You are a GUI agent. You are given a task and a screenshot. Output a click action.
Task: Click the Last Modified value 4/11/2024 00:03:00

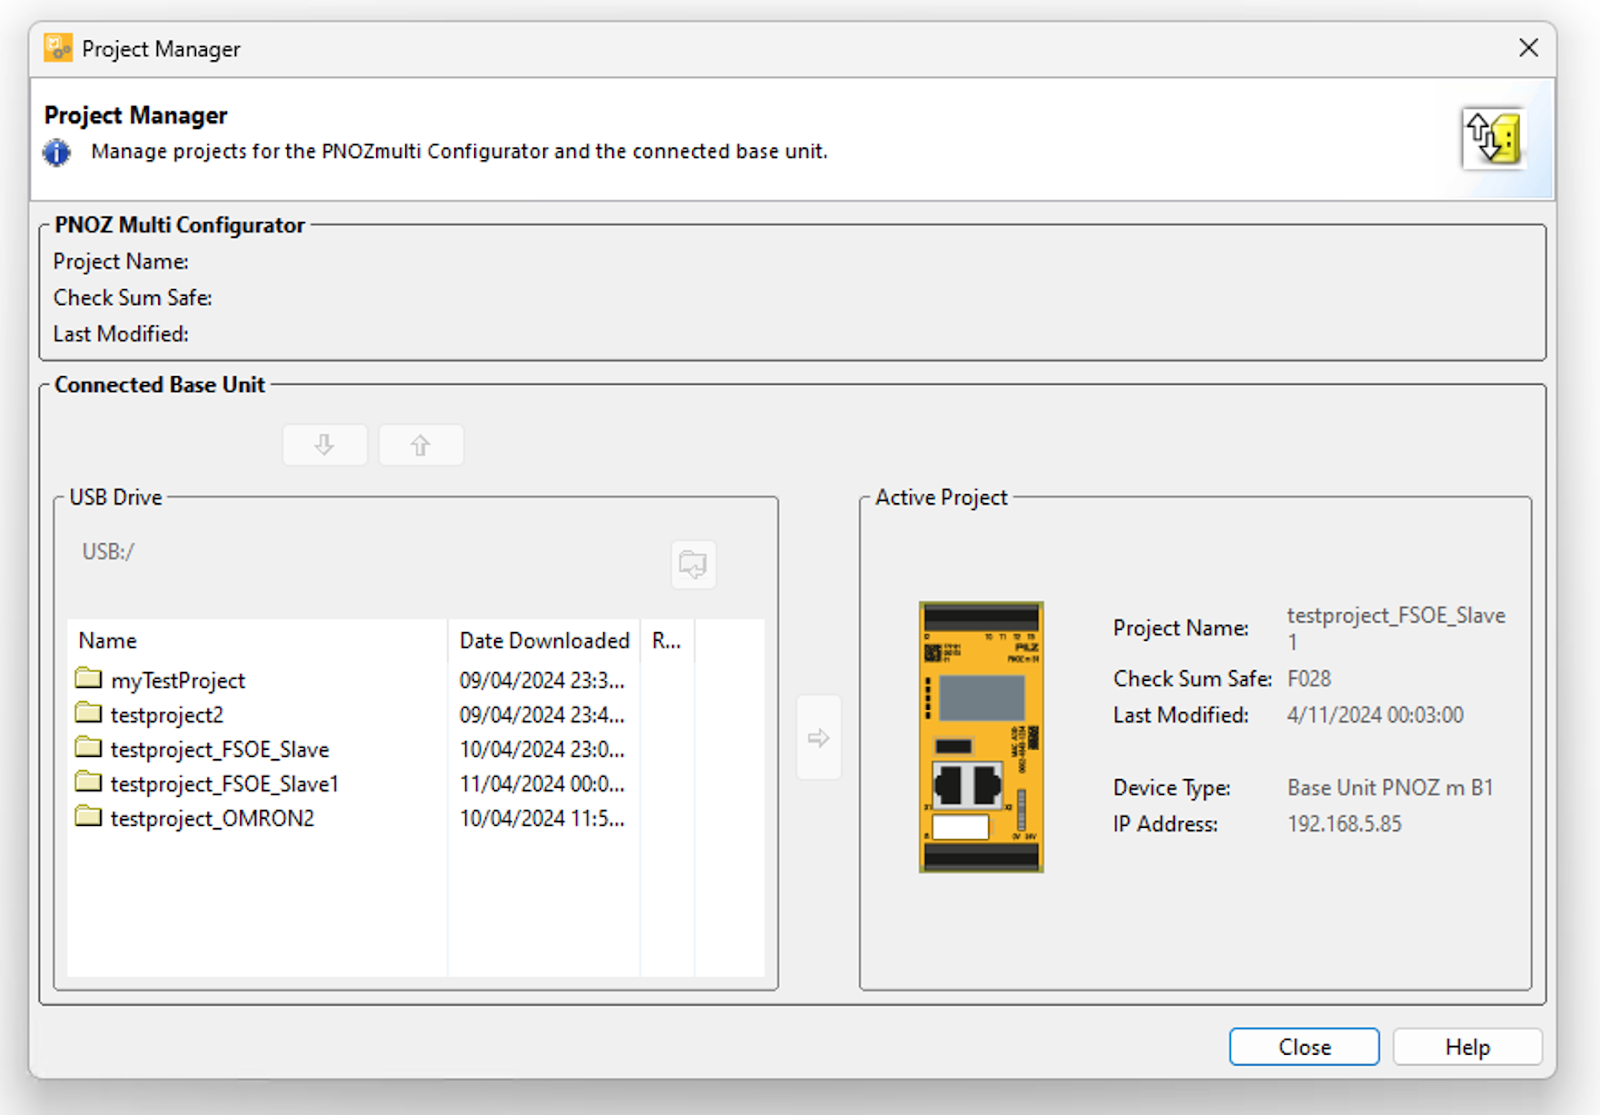1375,715
